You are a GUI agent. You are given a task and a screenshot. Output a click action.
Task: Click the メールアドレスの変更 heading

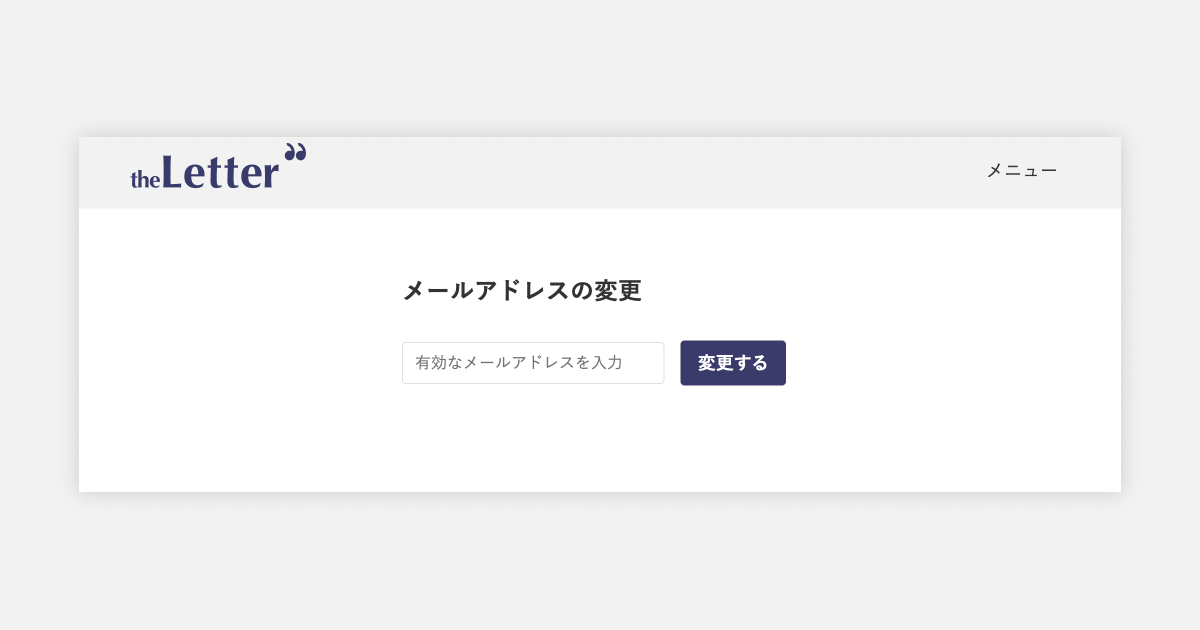pos(521,291)
